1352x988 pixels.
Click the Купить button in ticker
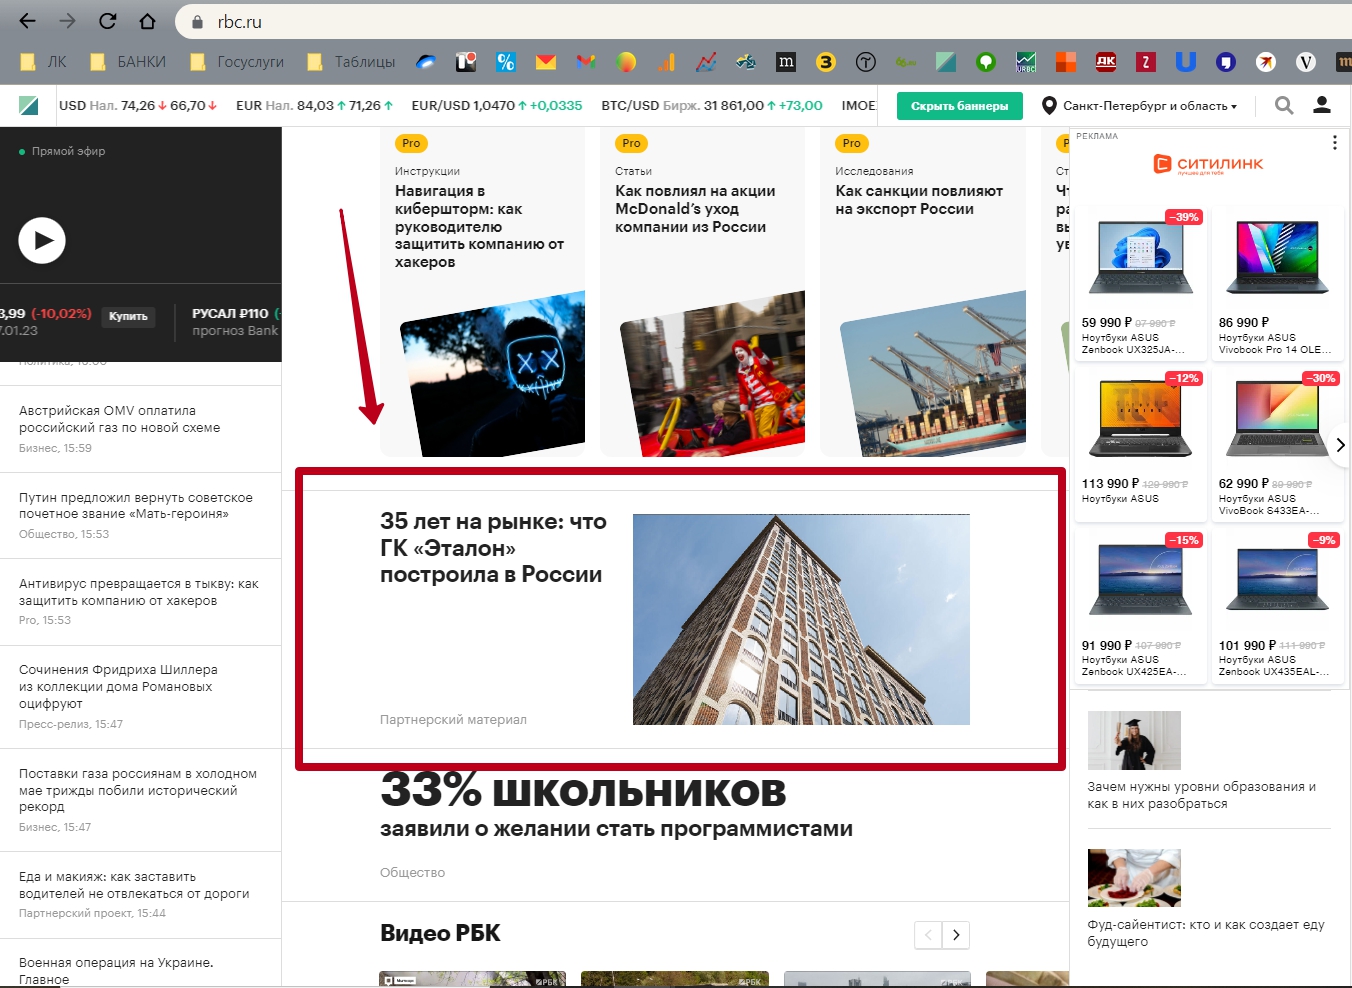click(128, 316)
